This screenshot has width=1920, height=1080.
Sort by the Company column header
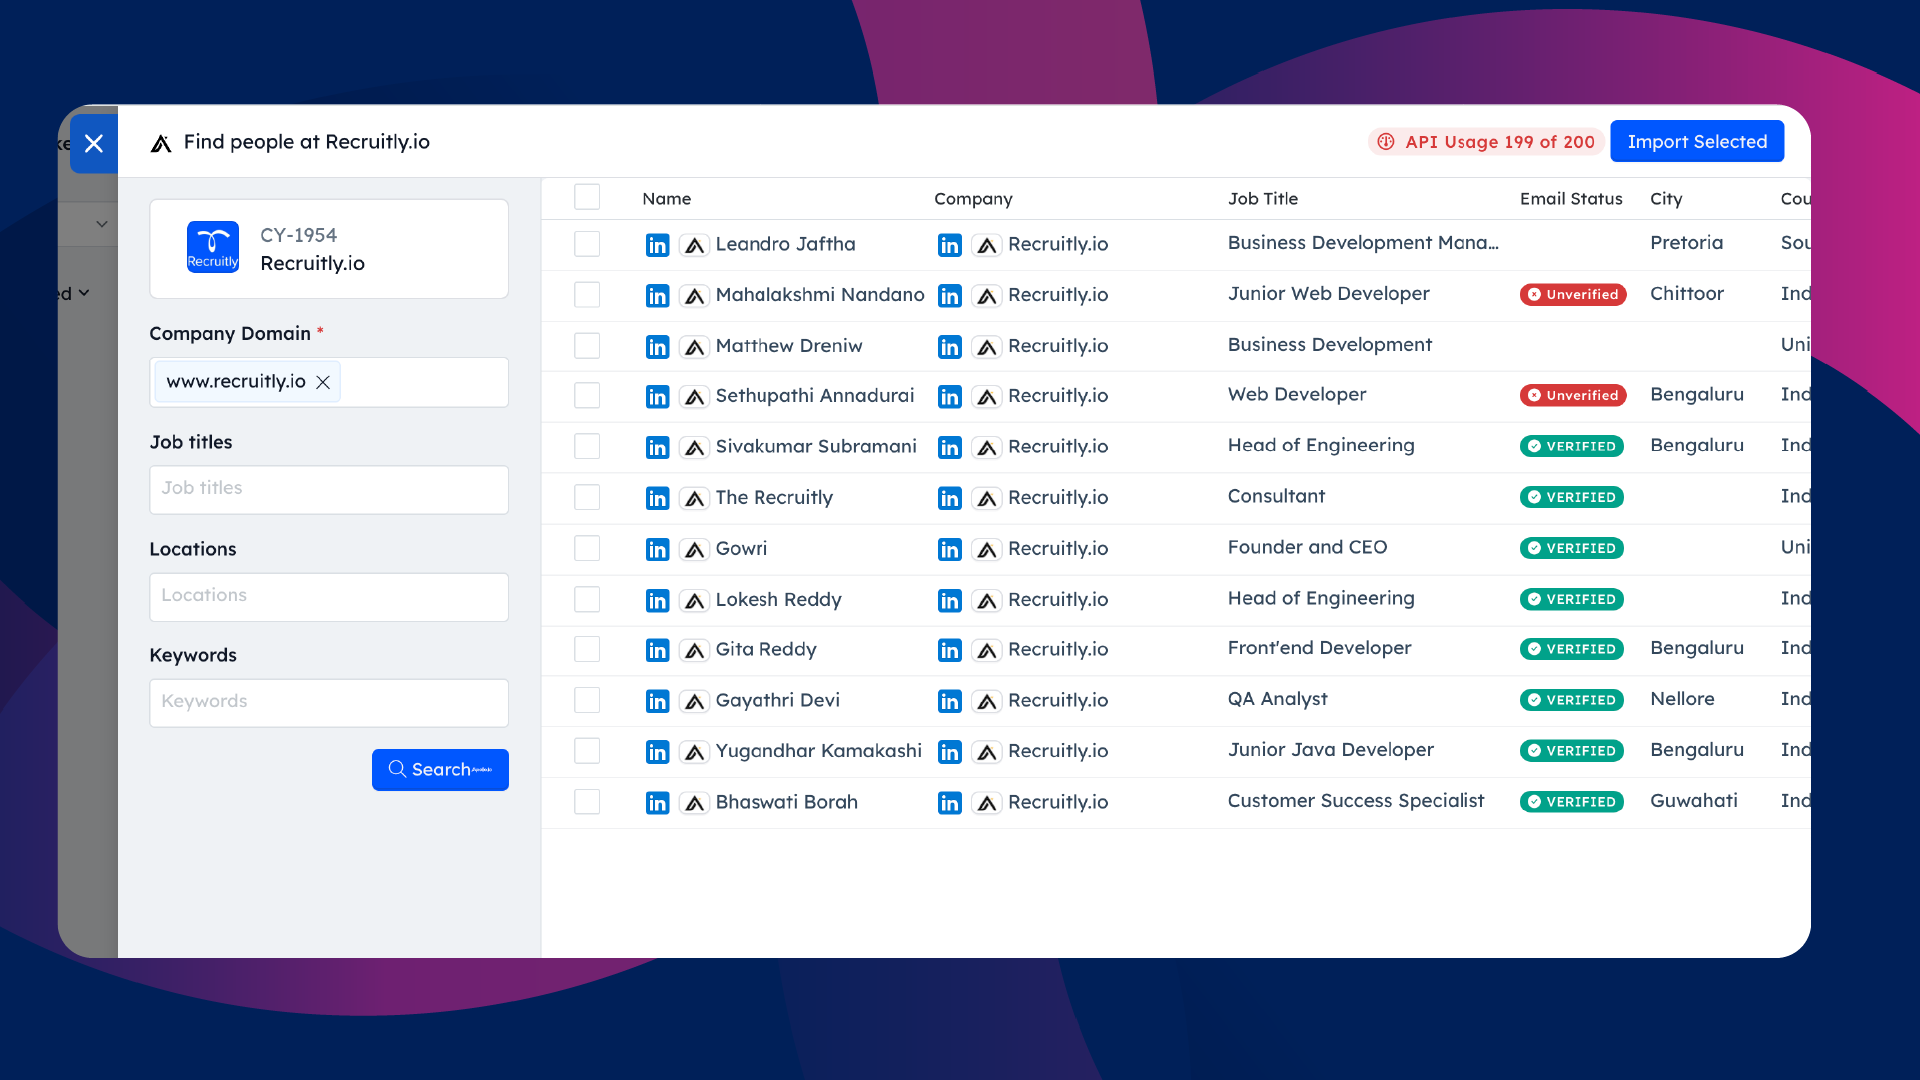point(973,199)
